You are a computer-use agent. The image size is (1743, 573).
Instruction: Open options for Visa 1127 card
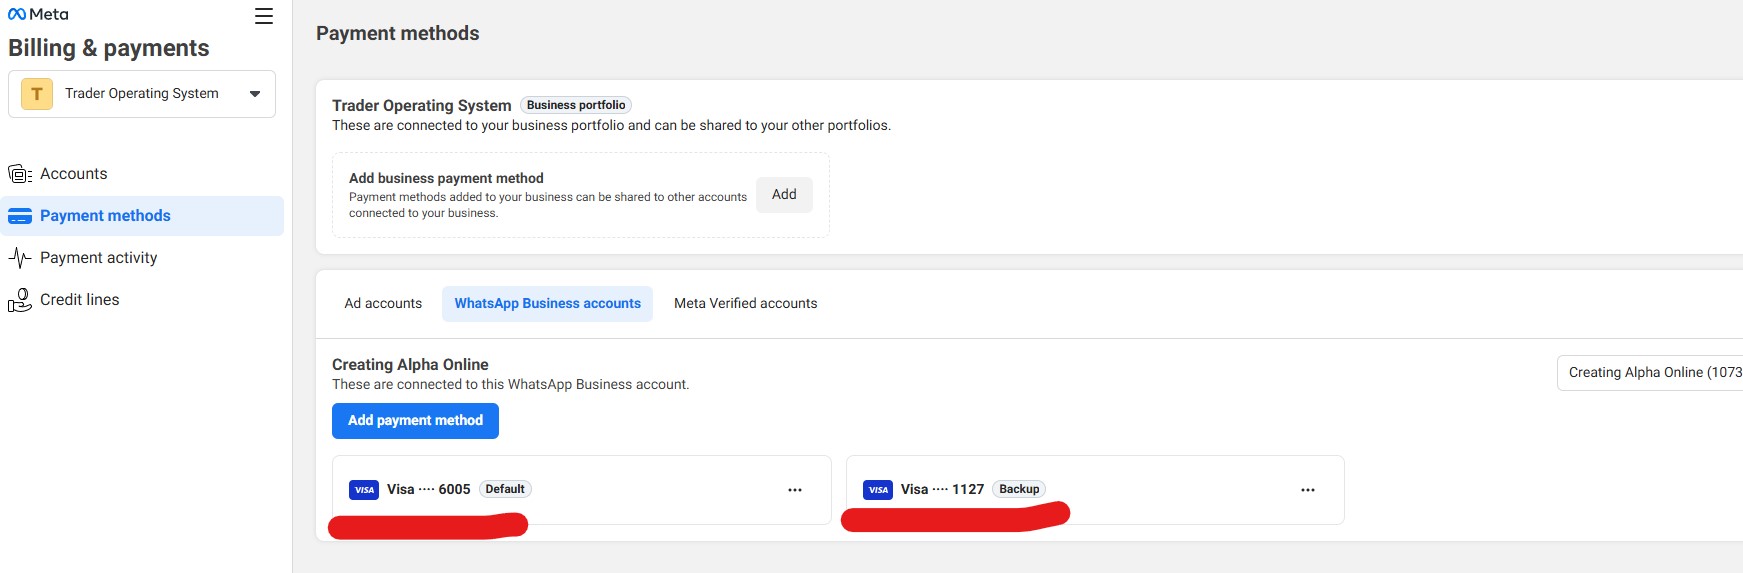[x=1308, y=490]
